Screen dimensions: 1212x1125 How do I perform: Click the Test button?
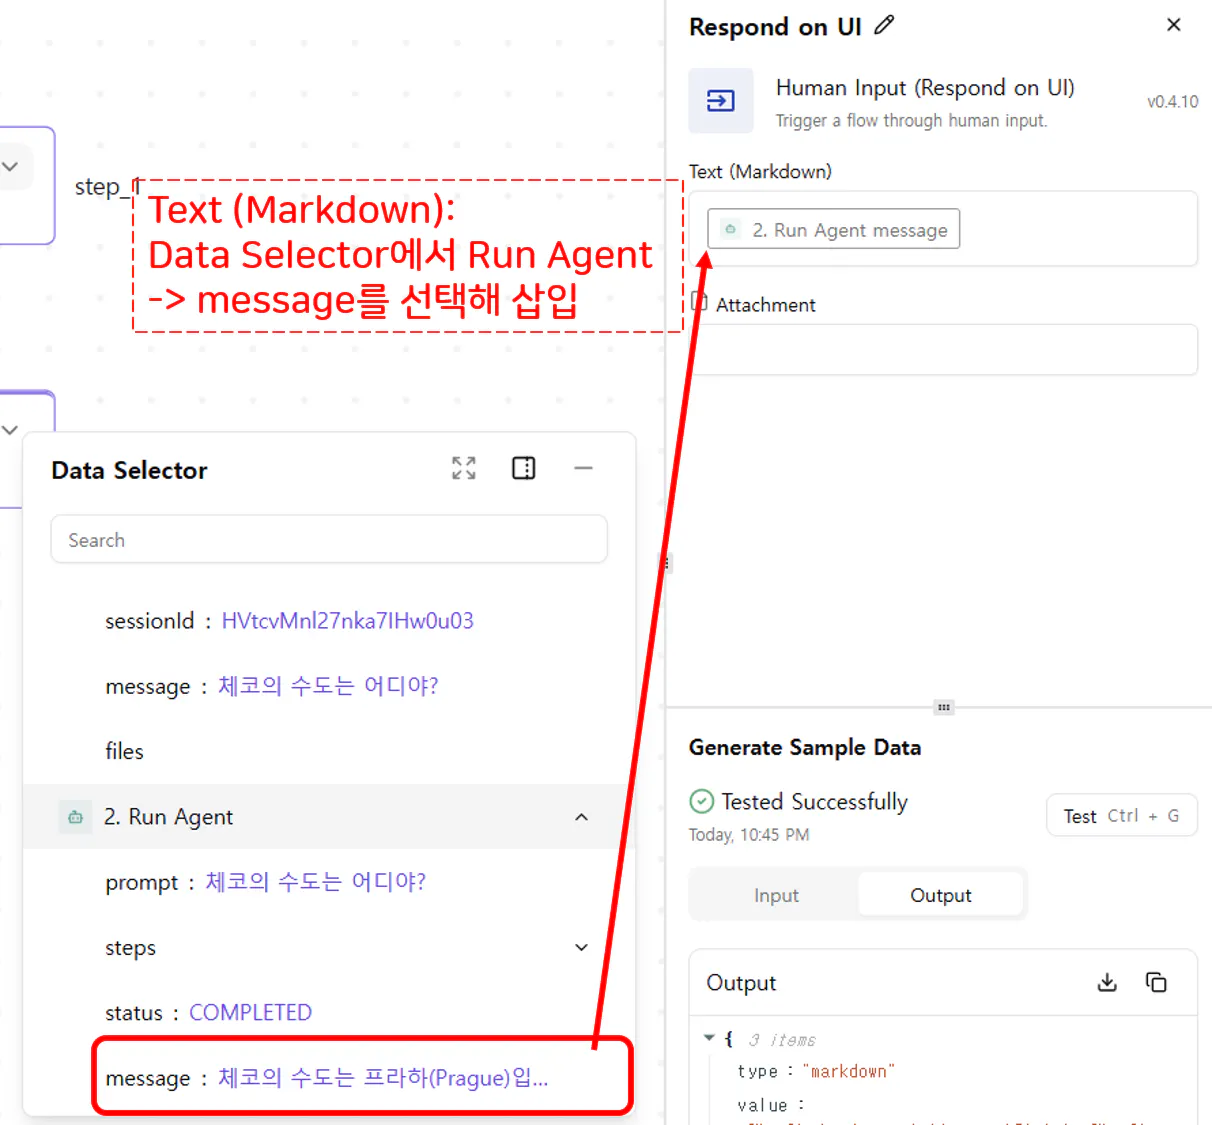click(1121, 815)
